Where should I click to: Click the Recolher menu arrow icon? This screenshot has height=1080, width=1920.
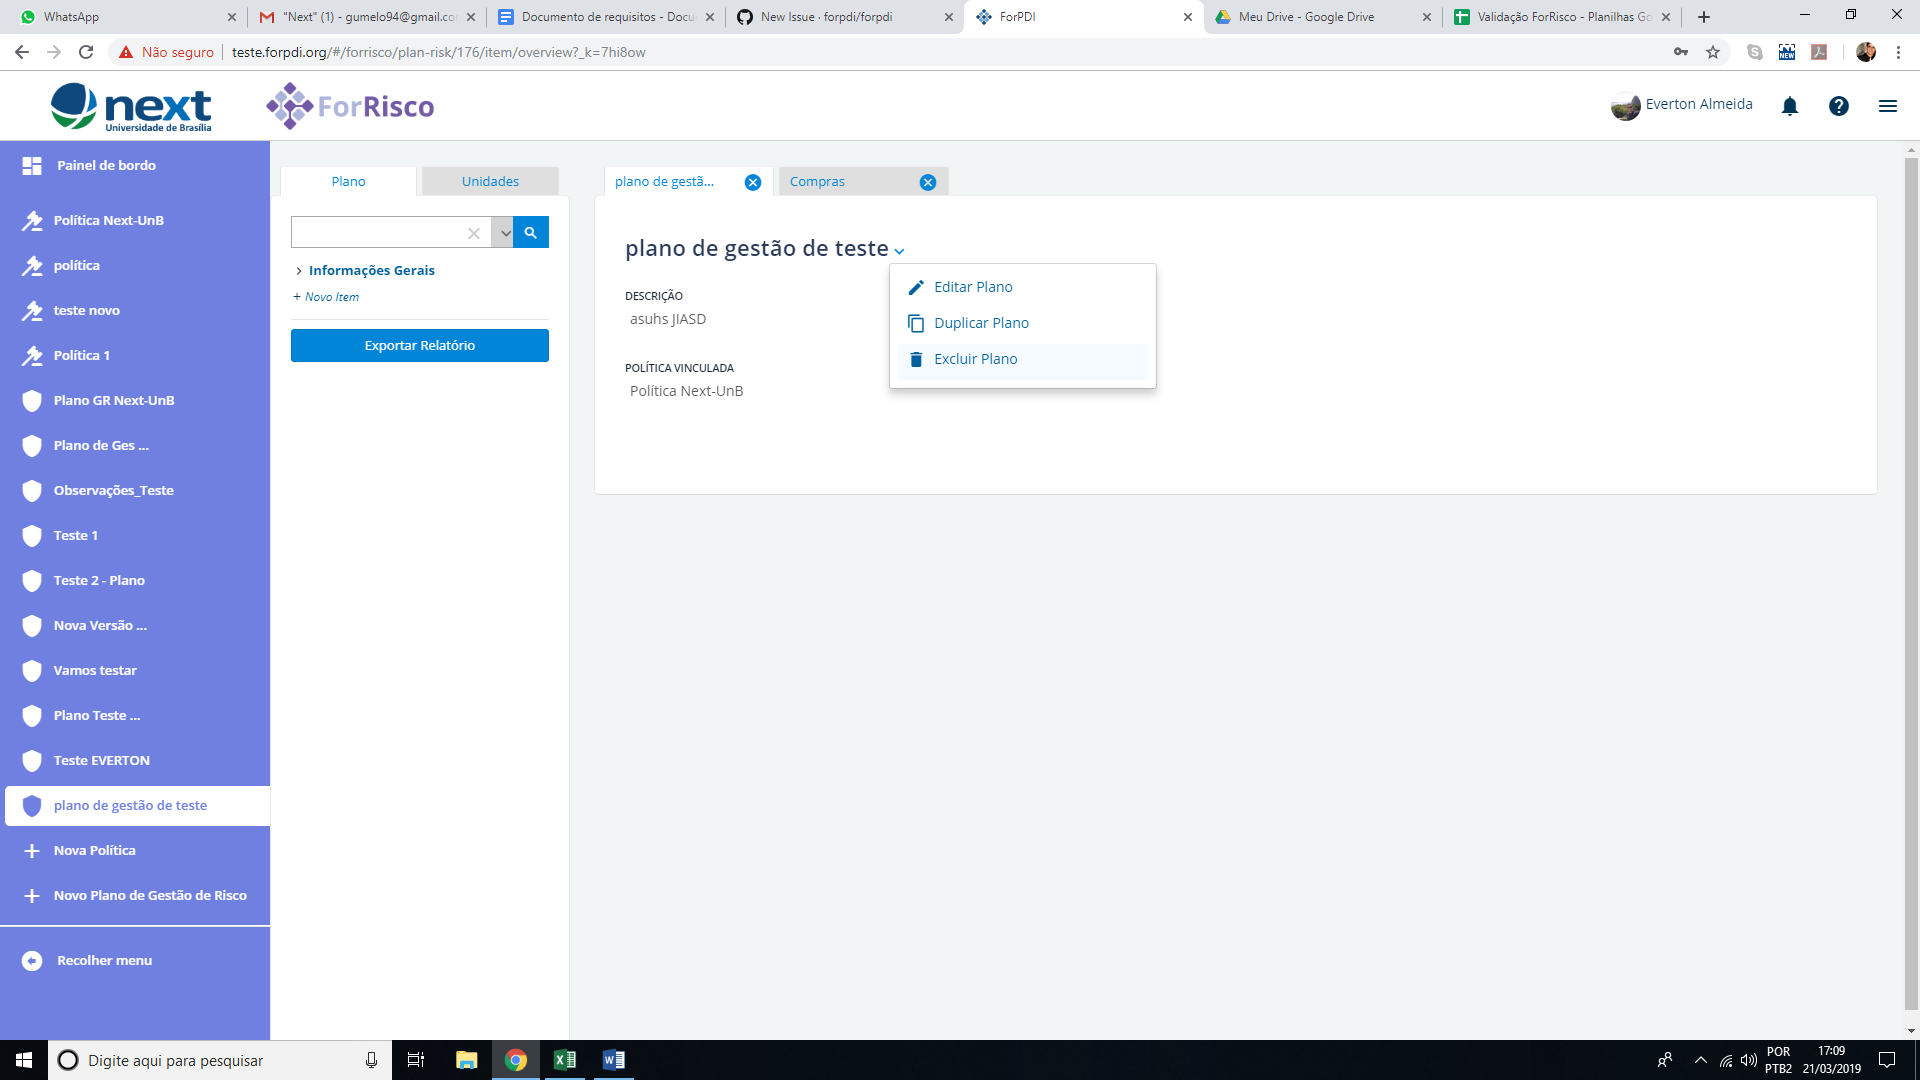point(32,960)
